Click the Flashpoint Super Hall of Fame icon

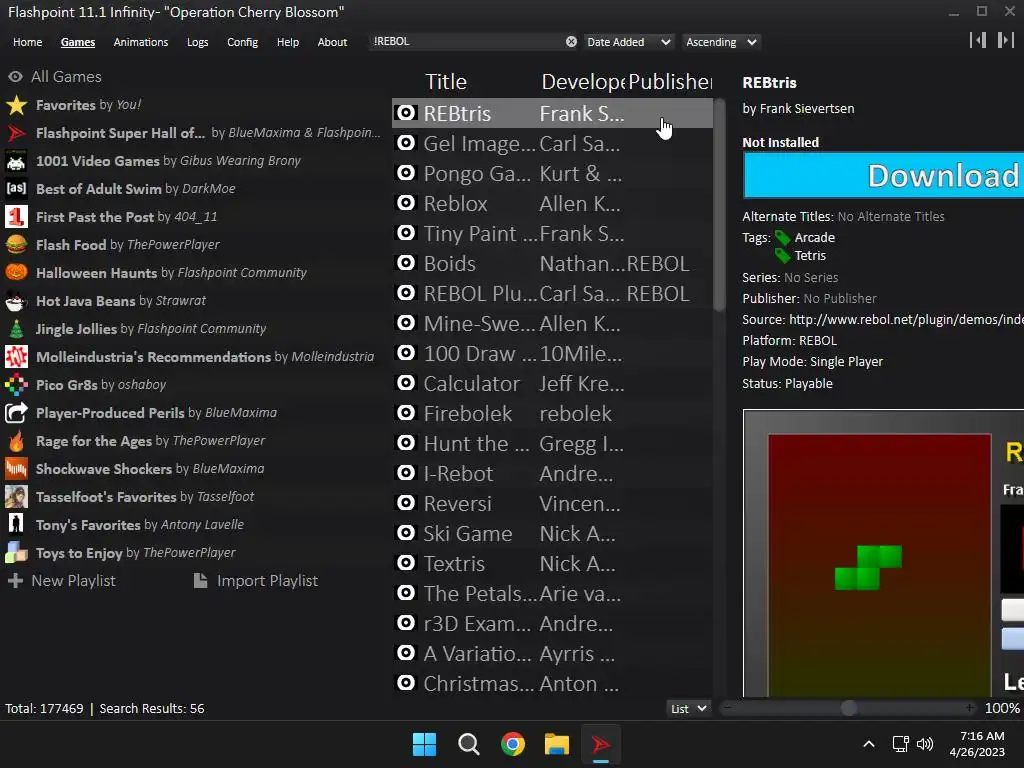click(x=16, y=133)
